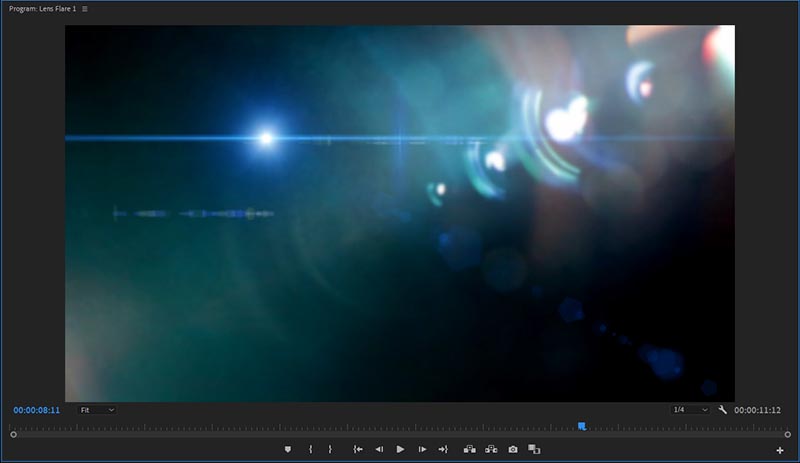The image size is (800, 463).
Task: Step back one frame
Action: (379, 449)
